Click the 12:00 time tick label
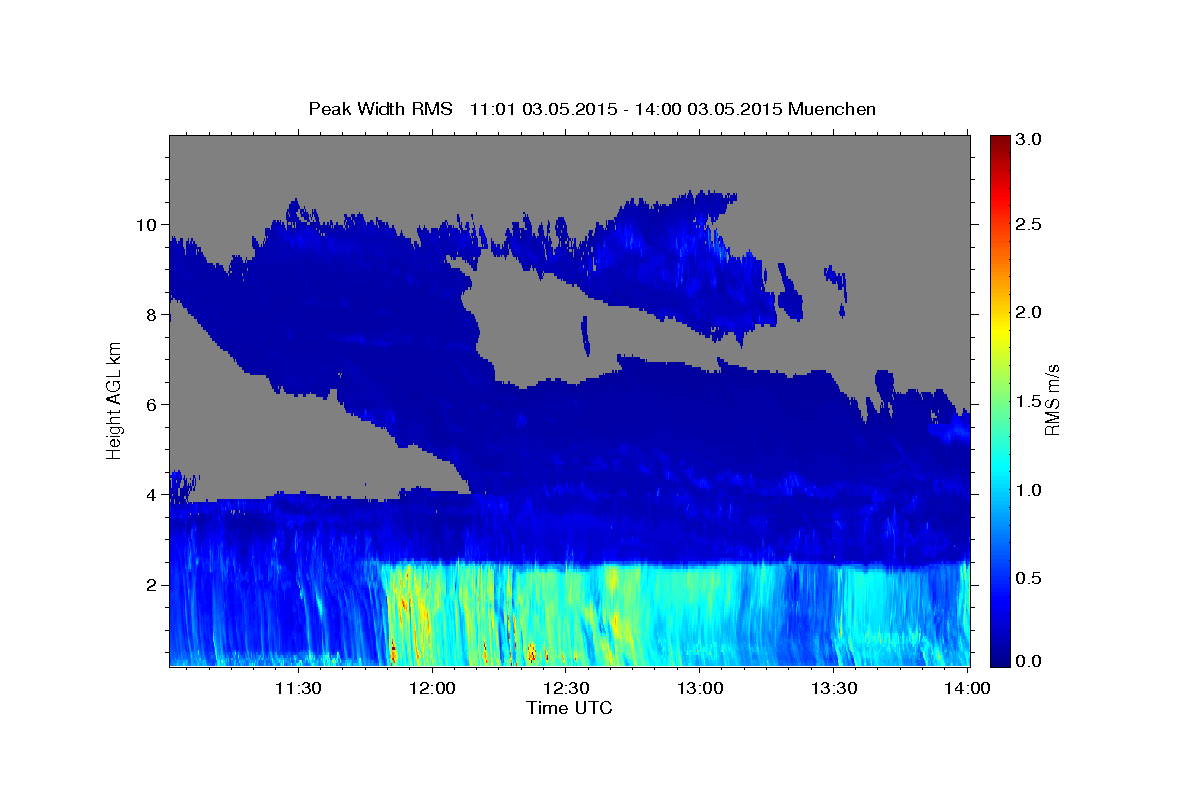 (x=433, y=688)
